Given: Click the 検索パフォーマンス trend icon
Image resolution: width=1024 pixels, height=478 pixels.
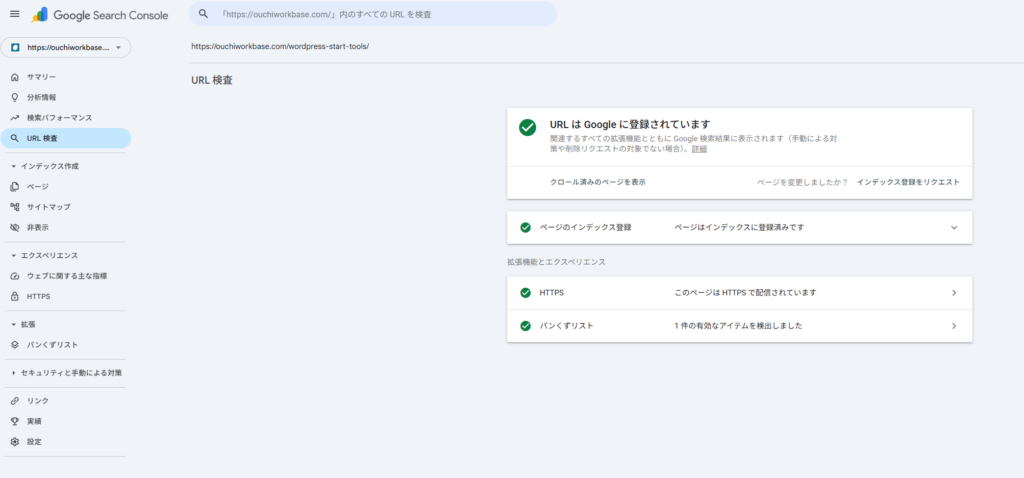Looking at the screenshot, I should tap(15, 118).
